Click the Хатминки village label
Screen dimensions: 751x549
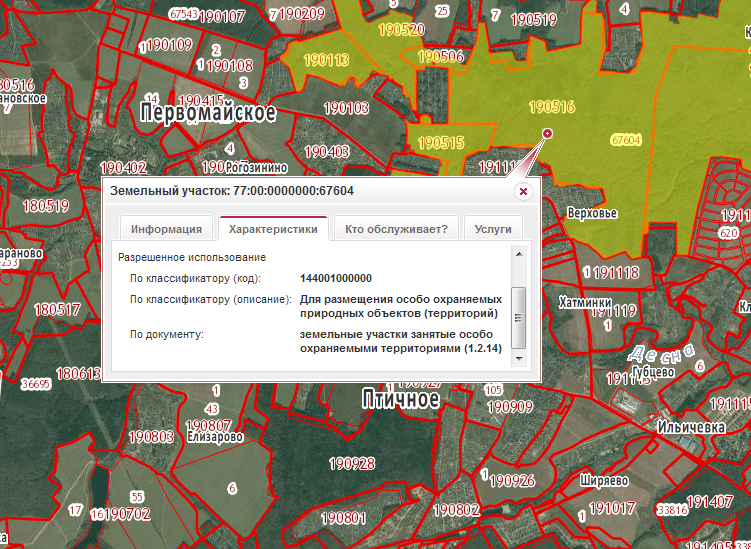585,302
